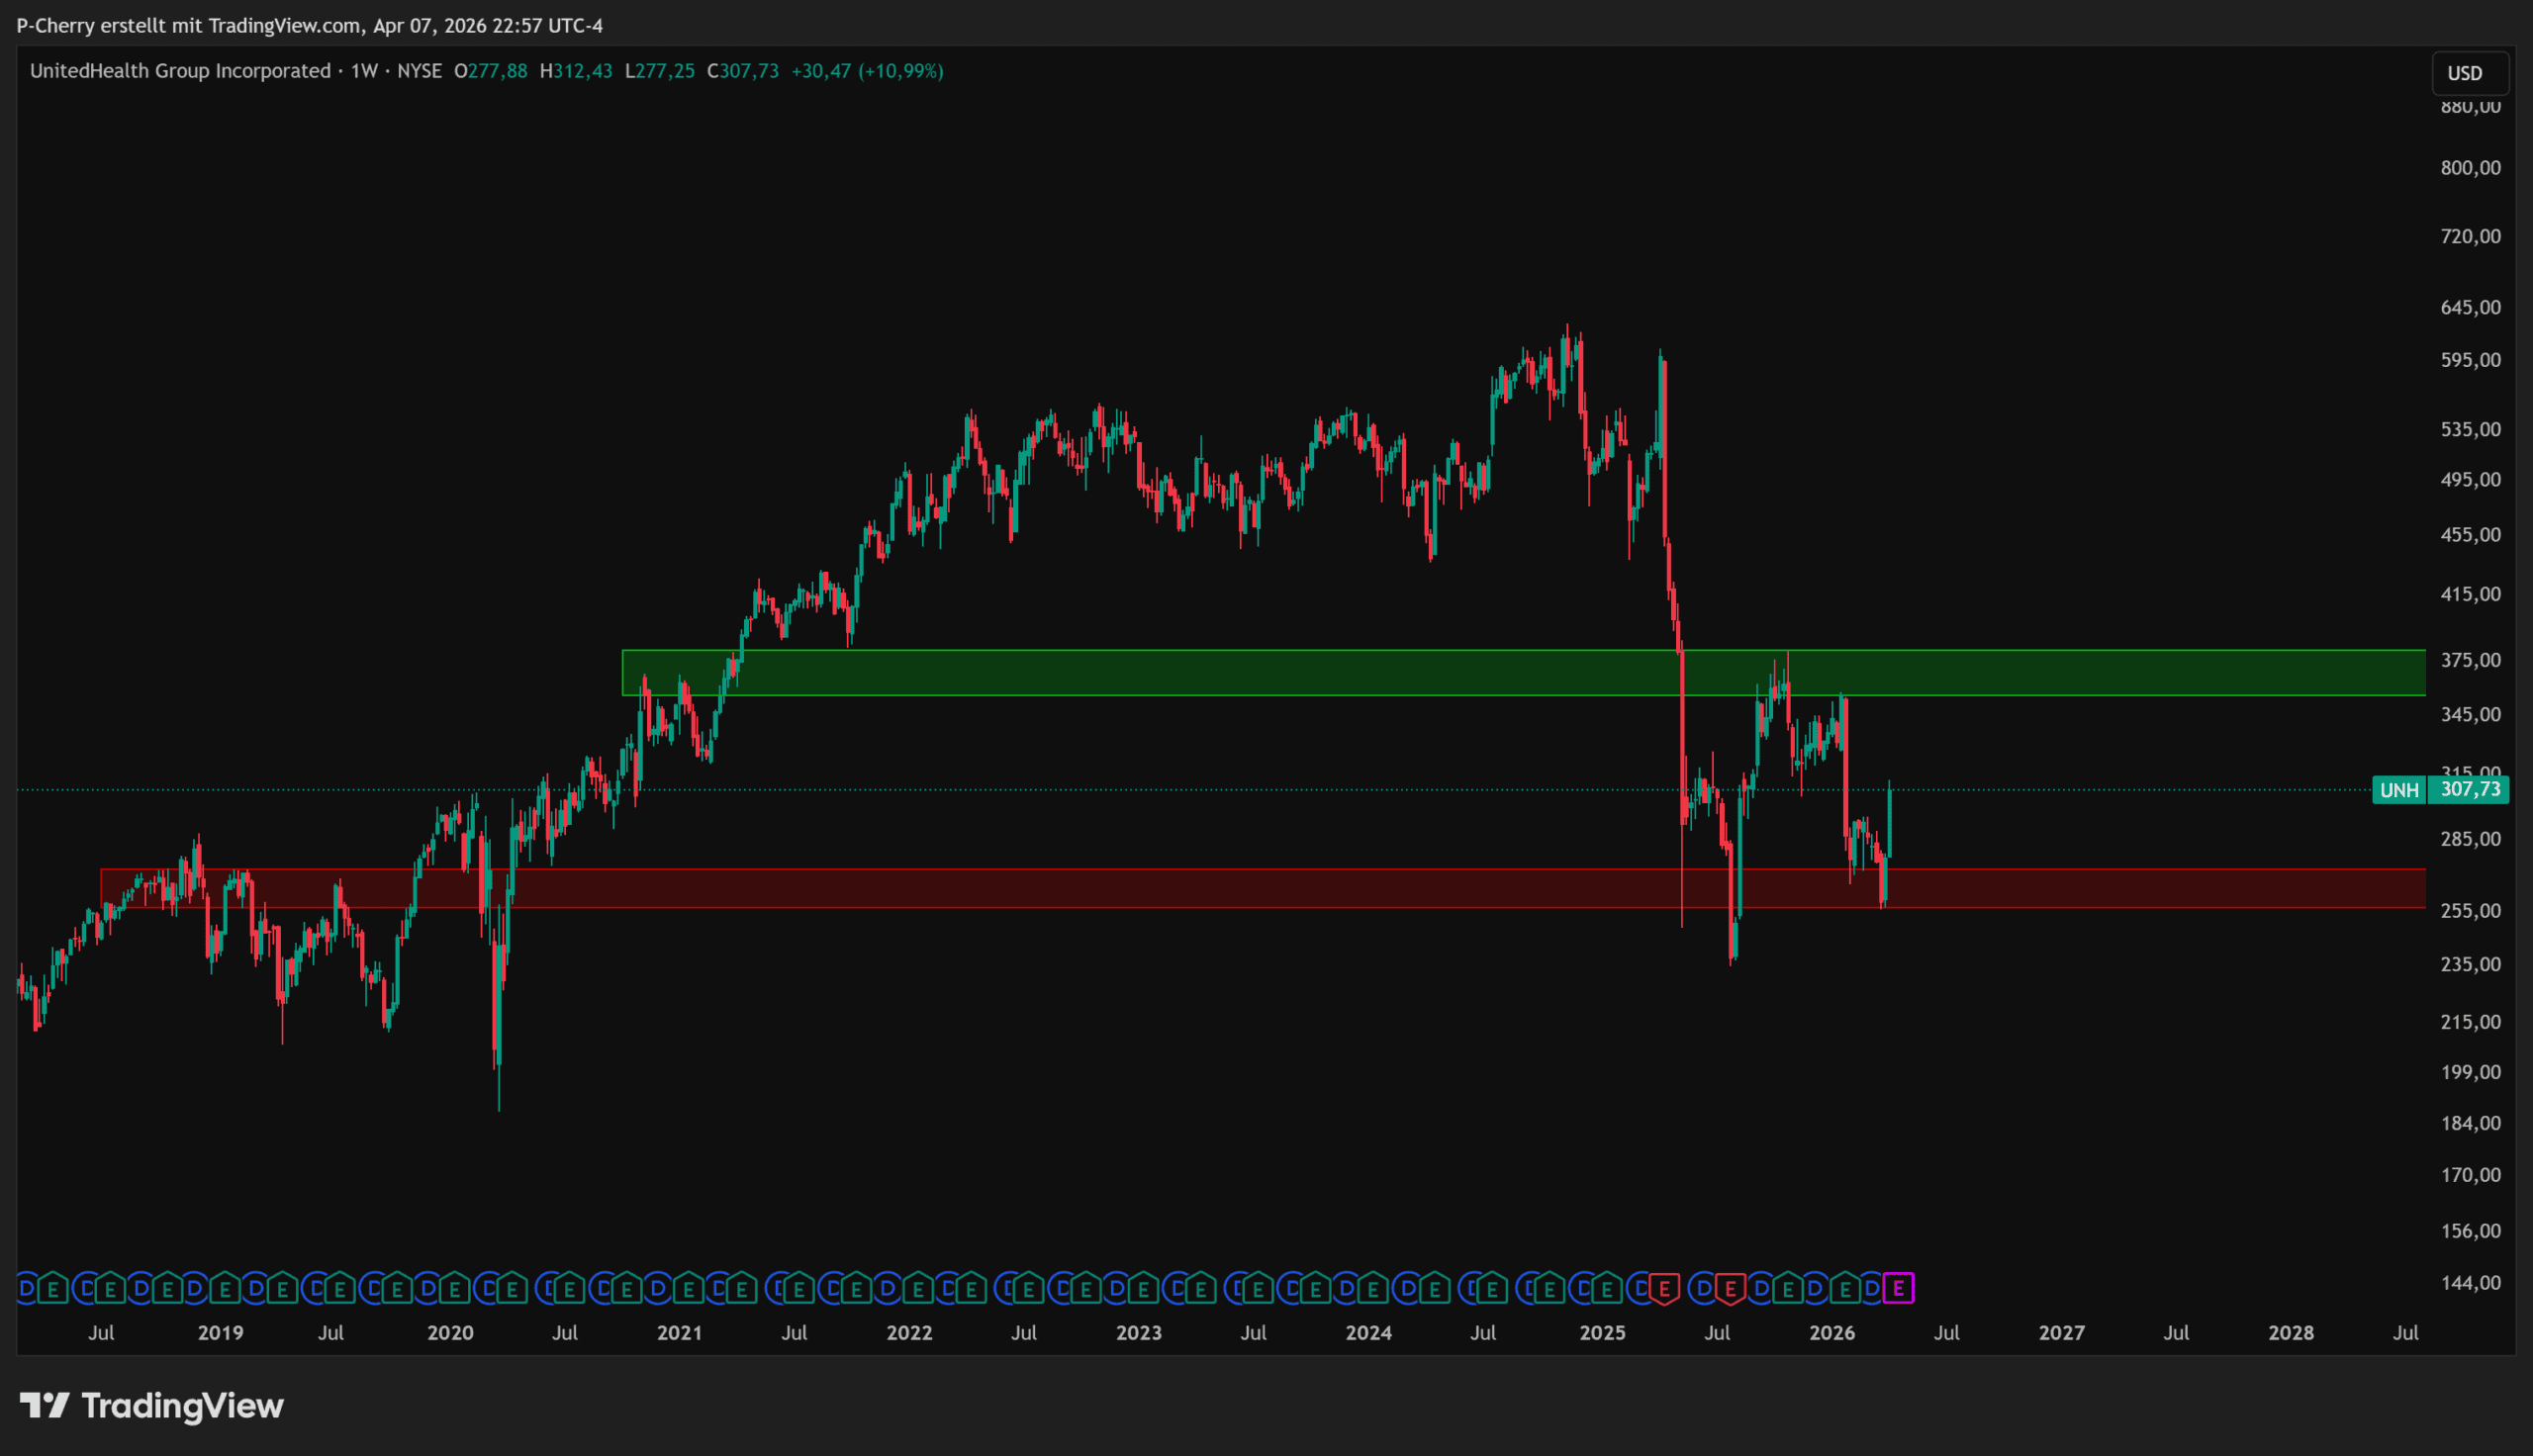Click the TradingView.com text in the header
2533x1456 pixels.
pyautogui.click(x=285, y=25)
